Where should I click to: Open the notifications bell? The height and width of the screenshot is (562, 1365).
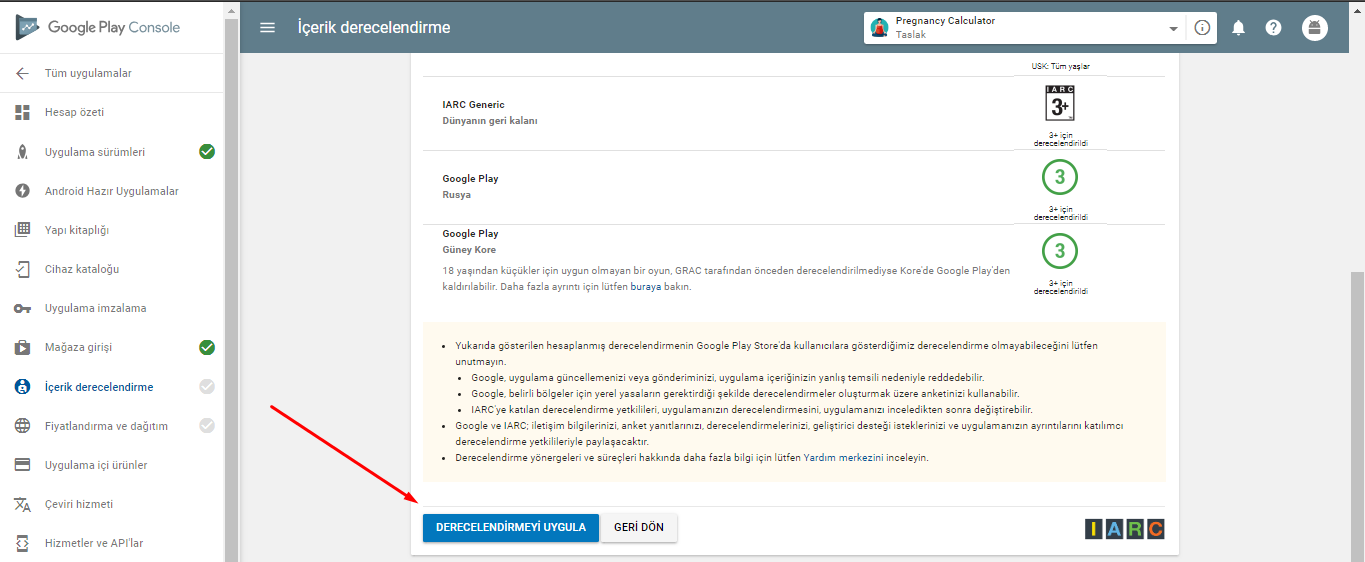click(x=1238, y=28)
